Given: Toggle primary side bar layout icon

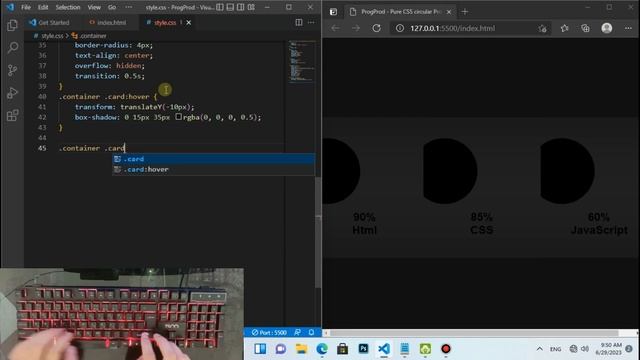Looking at the screenshot, I should 220,7.
